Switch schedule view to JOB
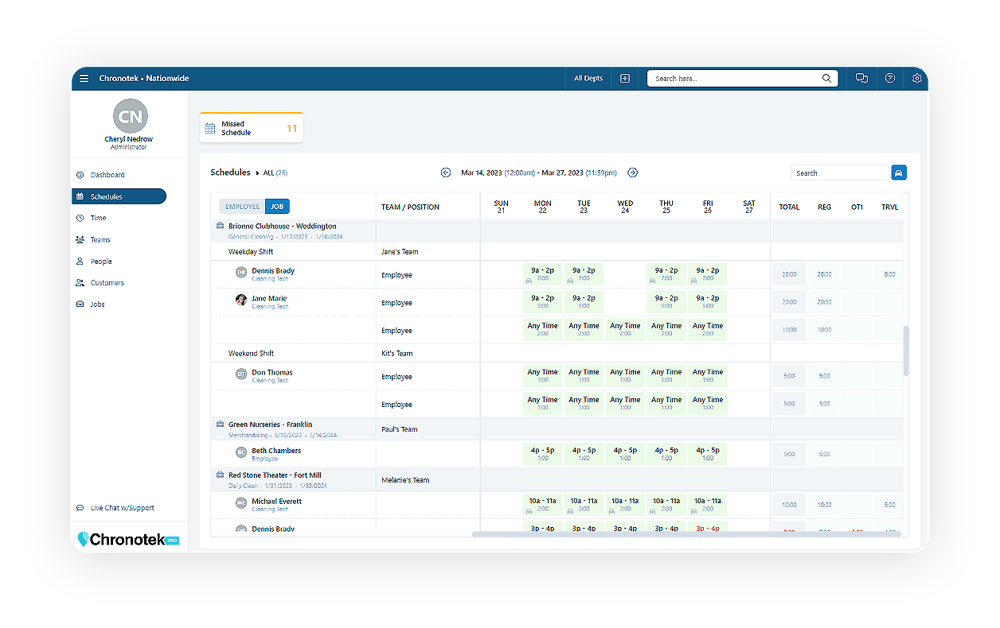This screenshot has height=628, width=1000. click(277, 207)
